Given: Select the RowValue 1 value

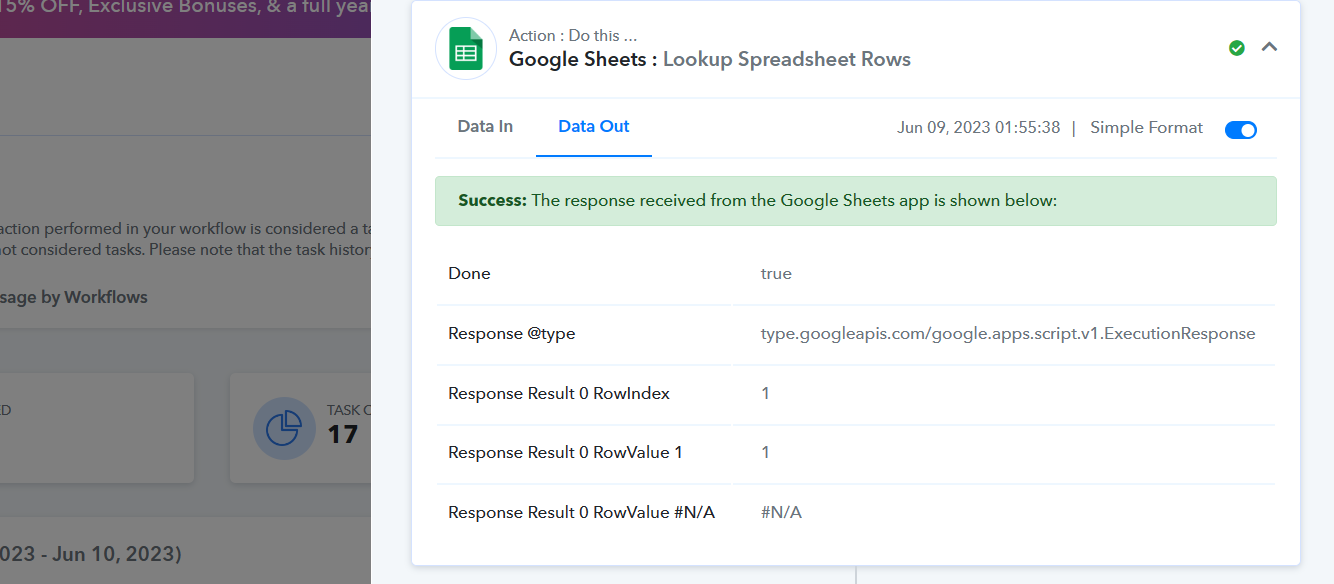Looking at the screenshot, I should point(766,453).
